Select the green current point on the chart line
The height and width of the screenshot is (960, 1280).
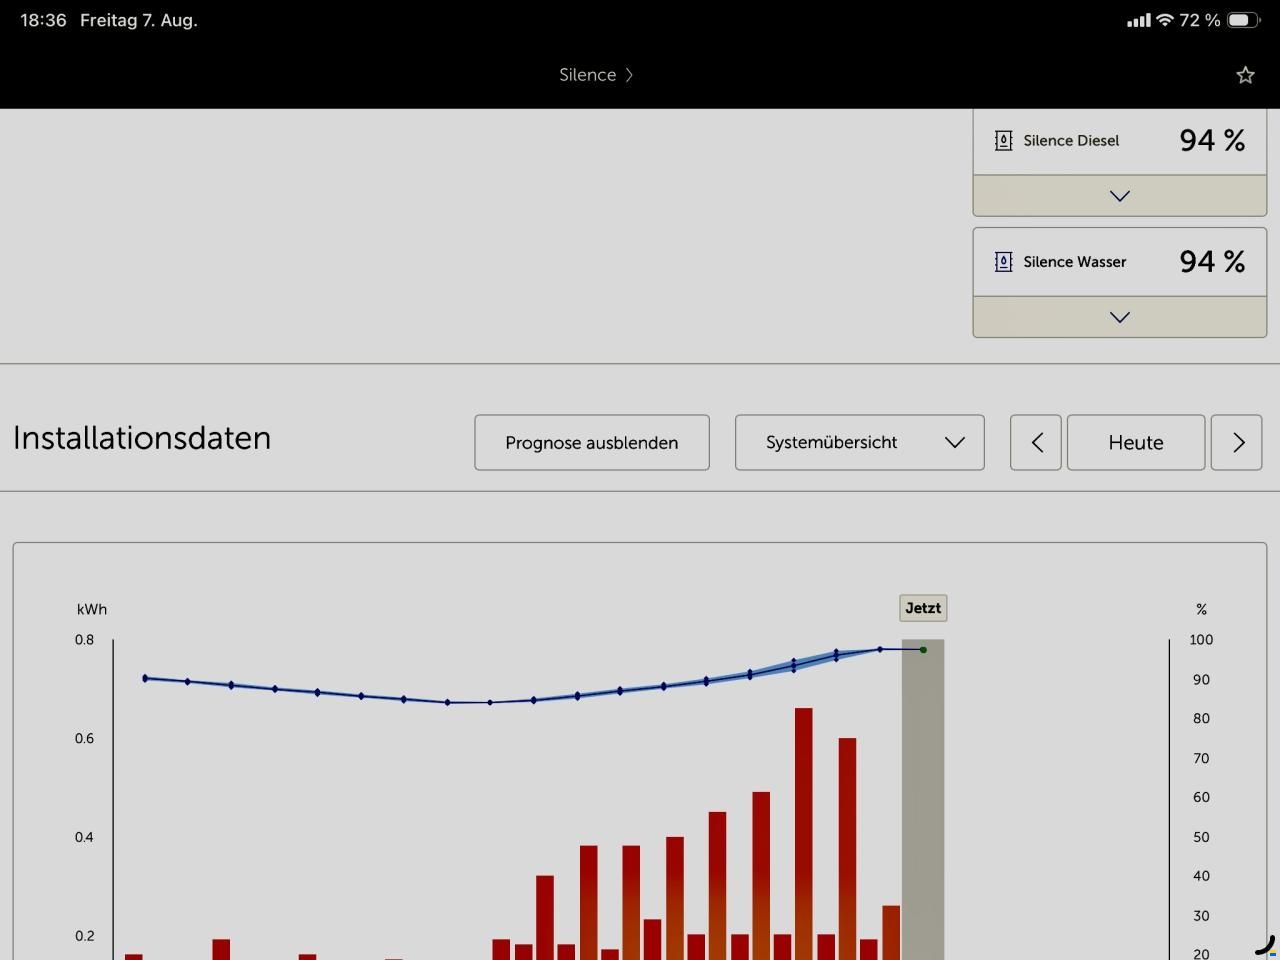tap(923, 650)
